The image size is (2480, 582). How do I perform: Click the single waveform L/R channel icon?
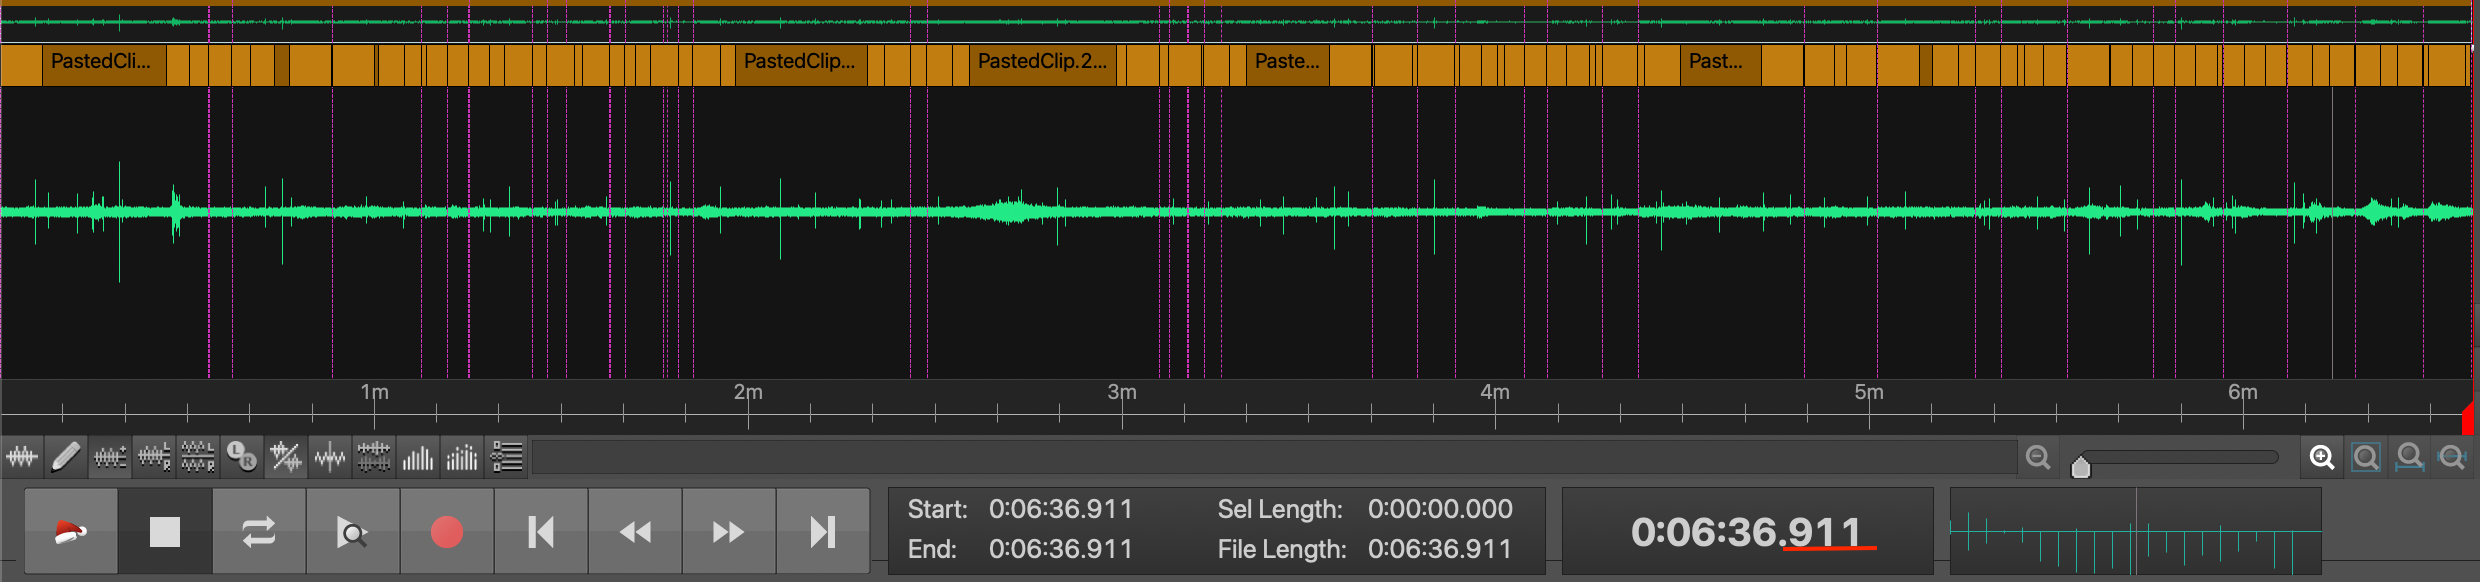pos(154,458)
